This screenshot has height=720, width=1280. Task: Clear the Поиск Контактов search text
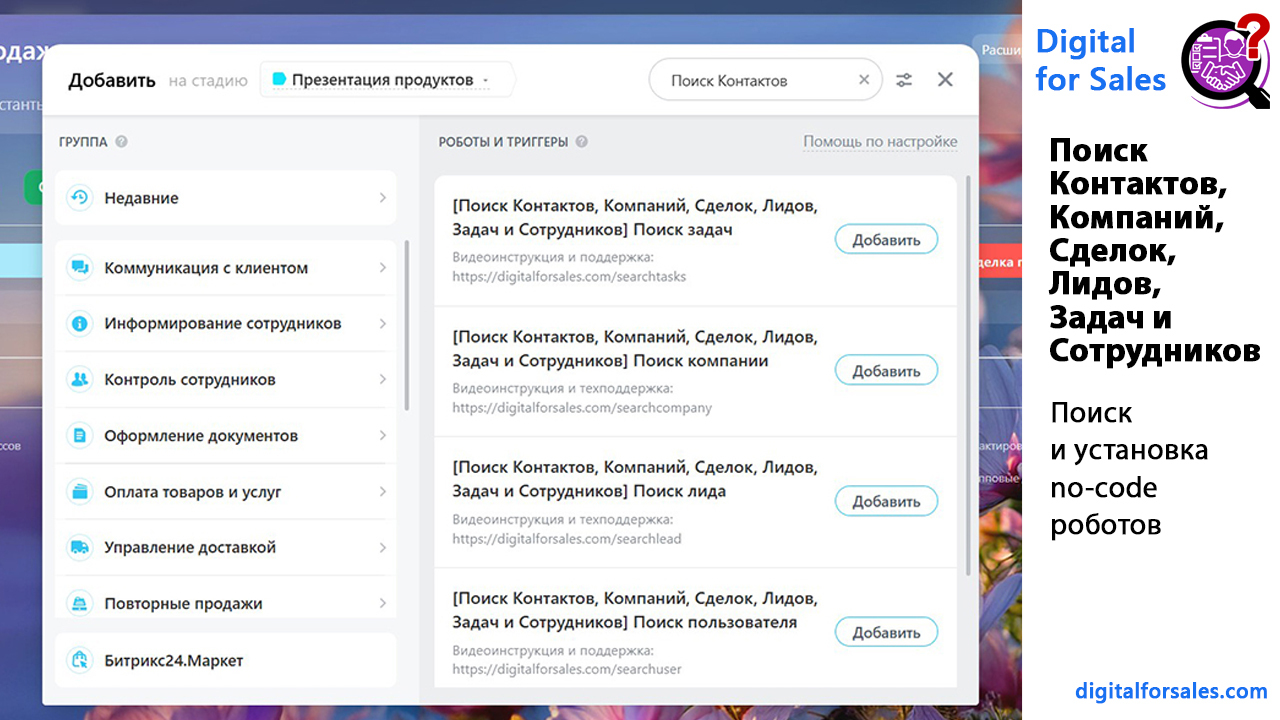point(864,80)
